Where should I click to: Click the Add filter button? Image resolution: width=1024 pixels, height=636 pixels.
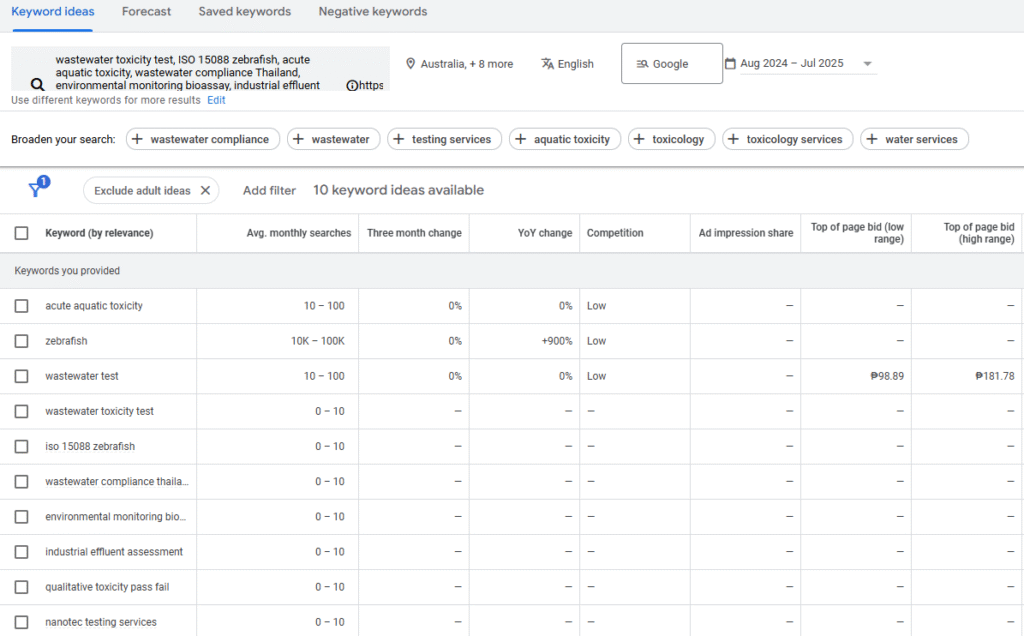pyautogui.click(x=269, y=190)
